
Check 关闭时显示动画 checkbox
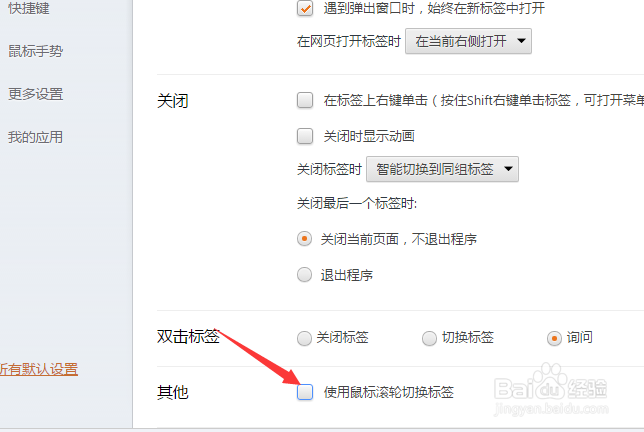[x=305, y=136]
